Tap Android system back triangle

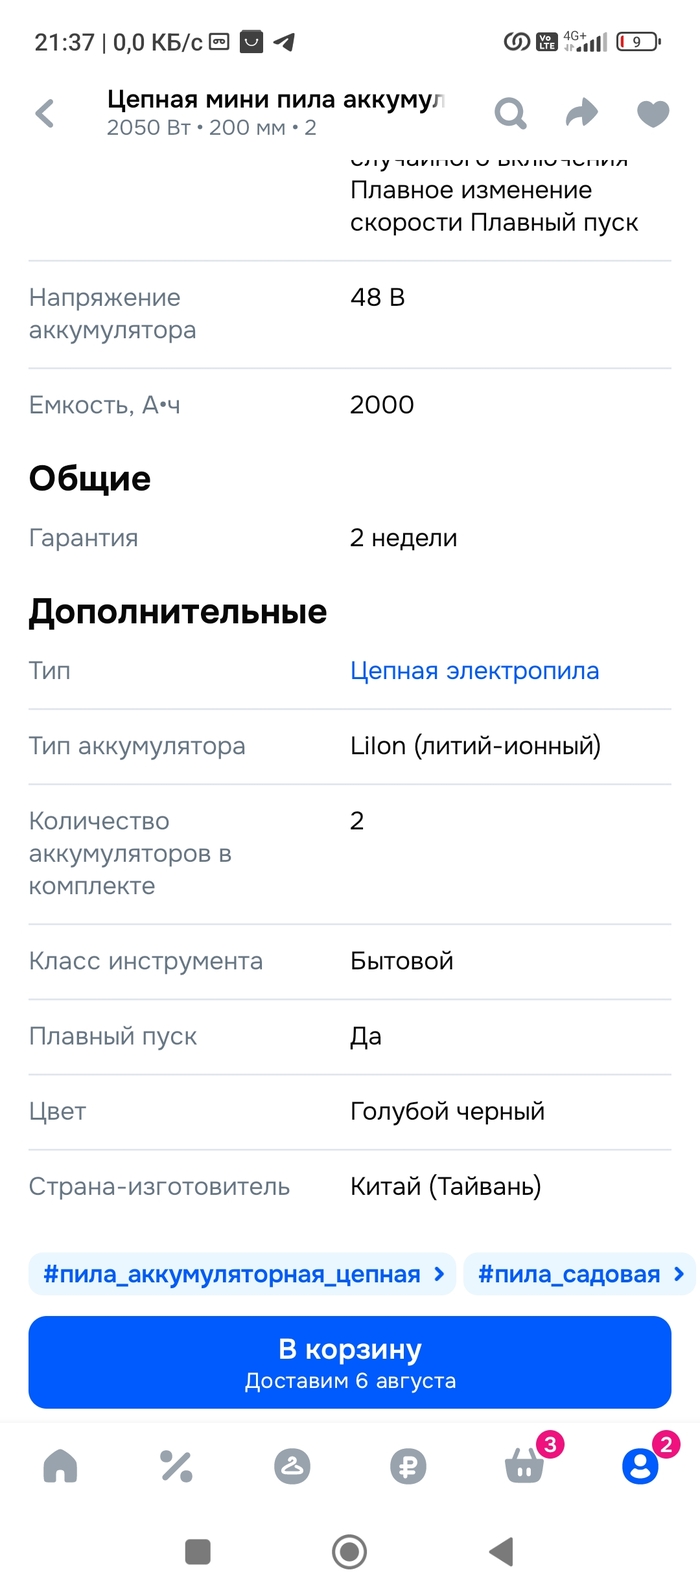pyautogui.click(x=501, y=1552)
